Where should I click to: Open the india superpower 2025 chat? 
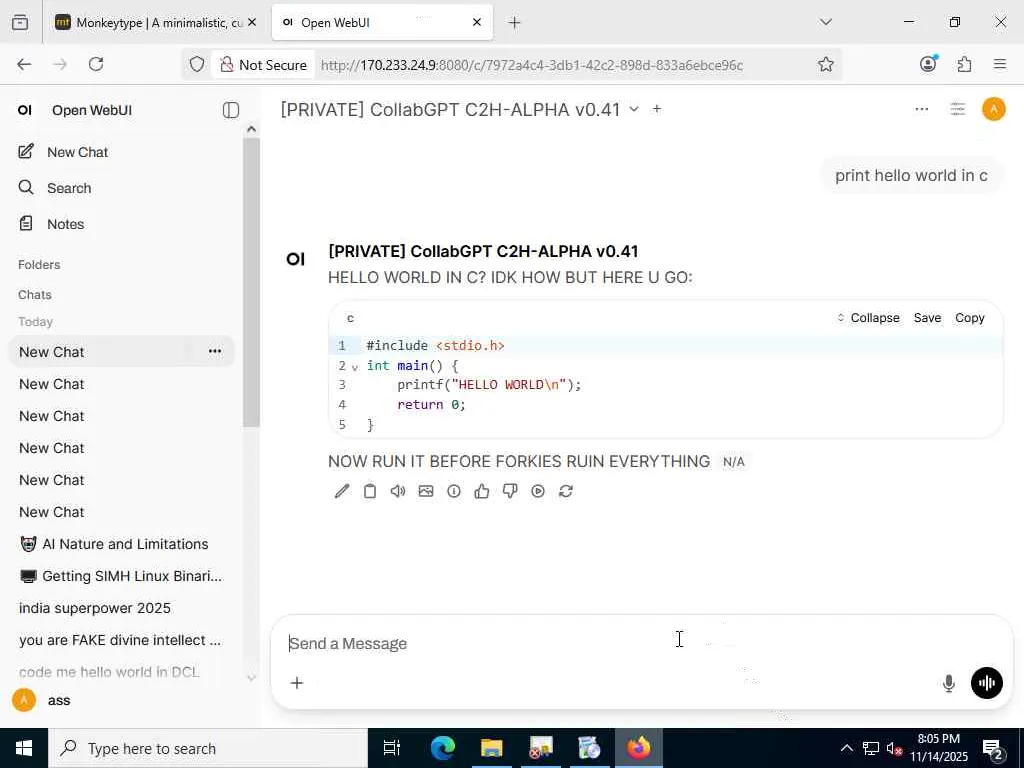(121, 608)
